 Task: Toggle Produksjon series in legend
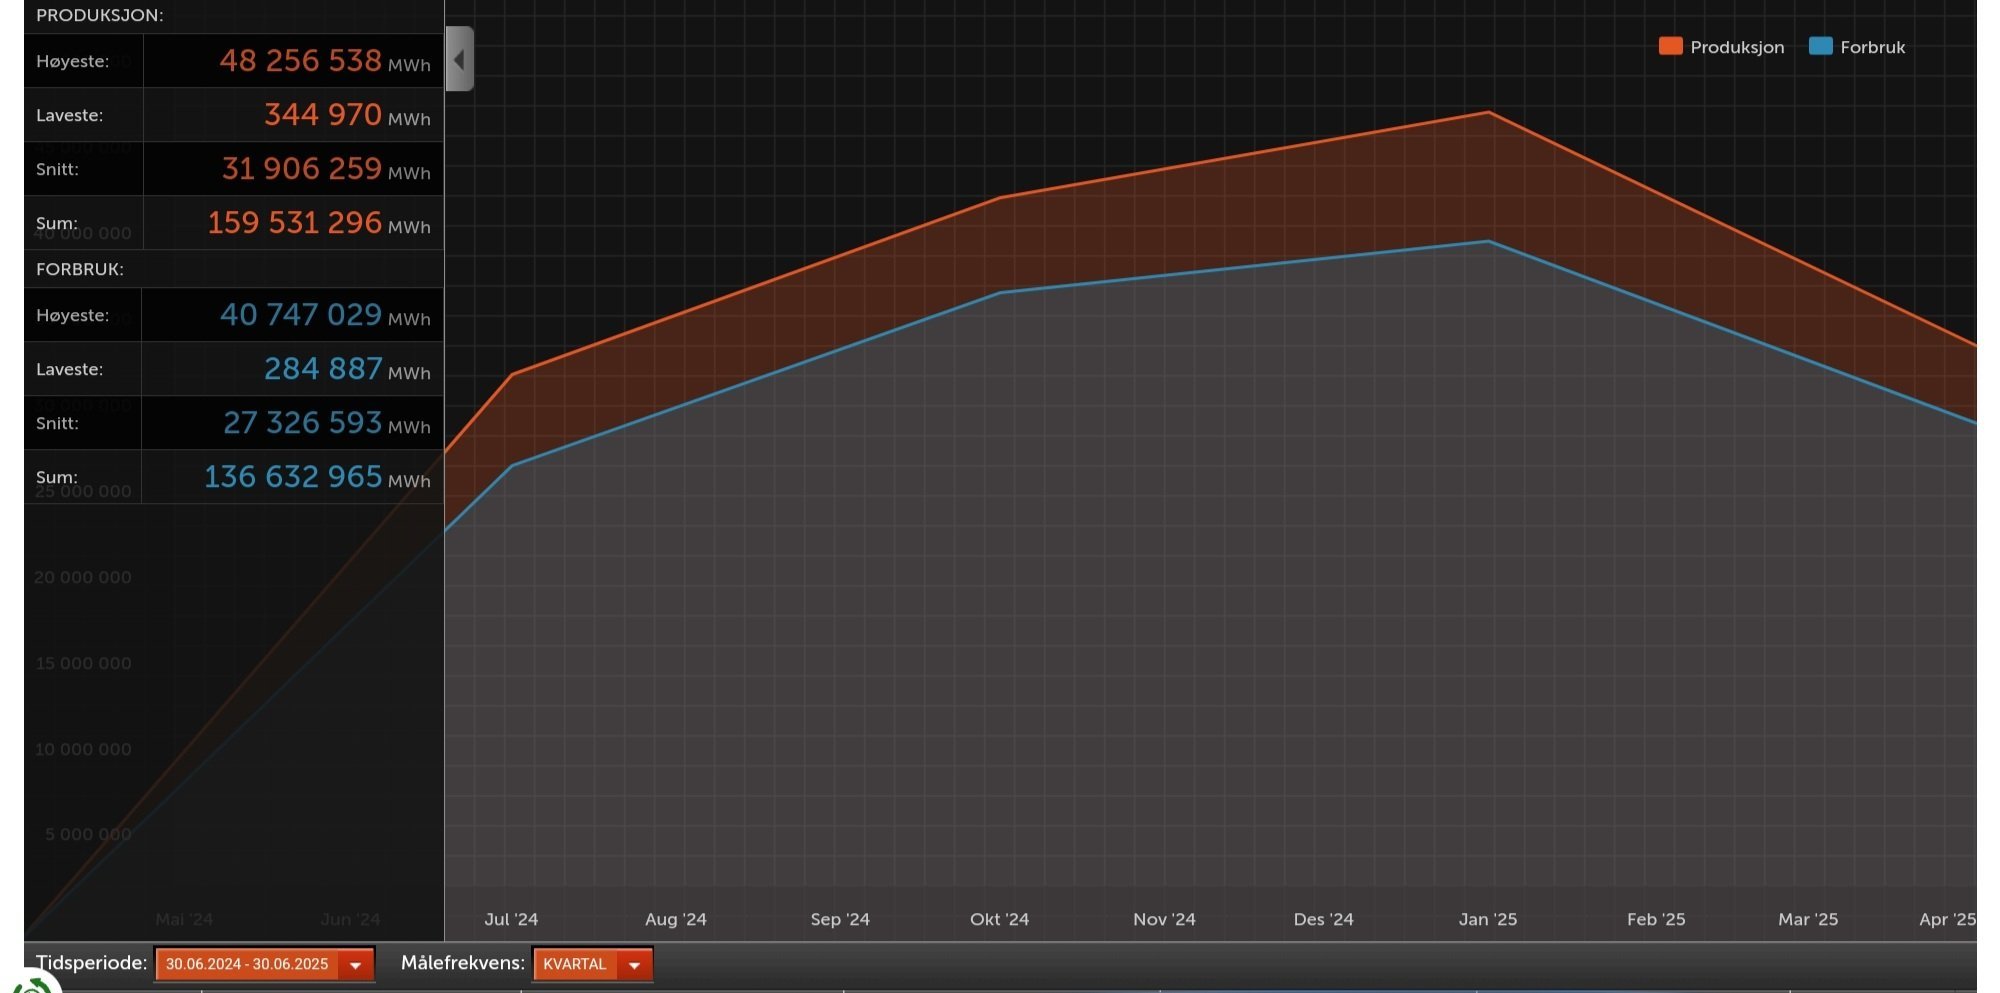point(1721,47)
